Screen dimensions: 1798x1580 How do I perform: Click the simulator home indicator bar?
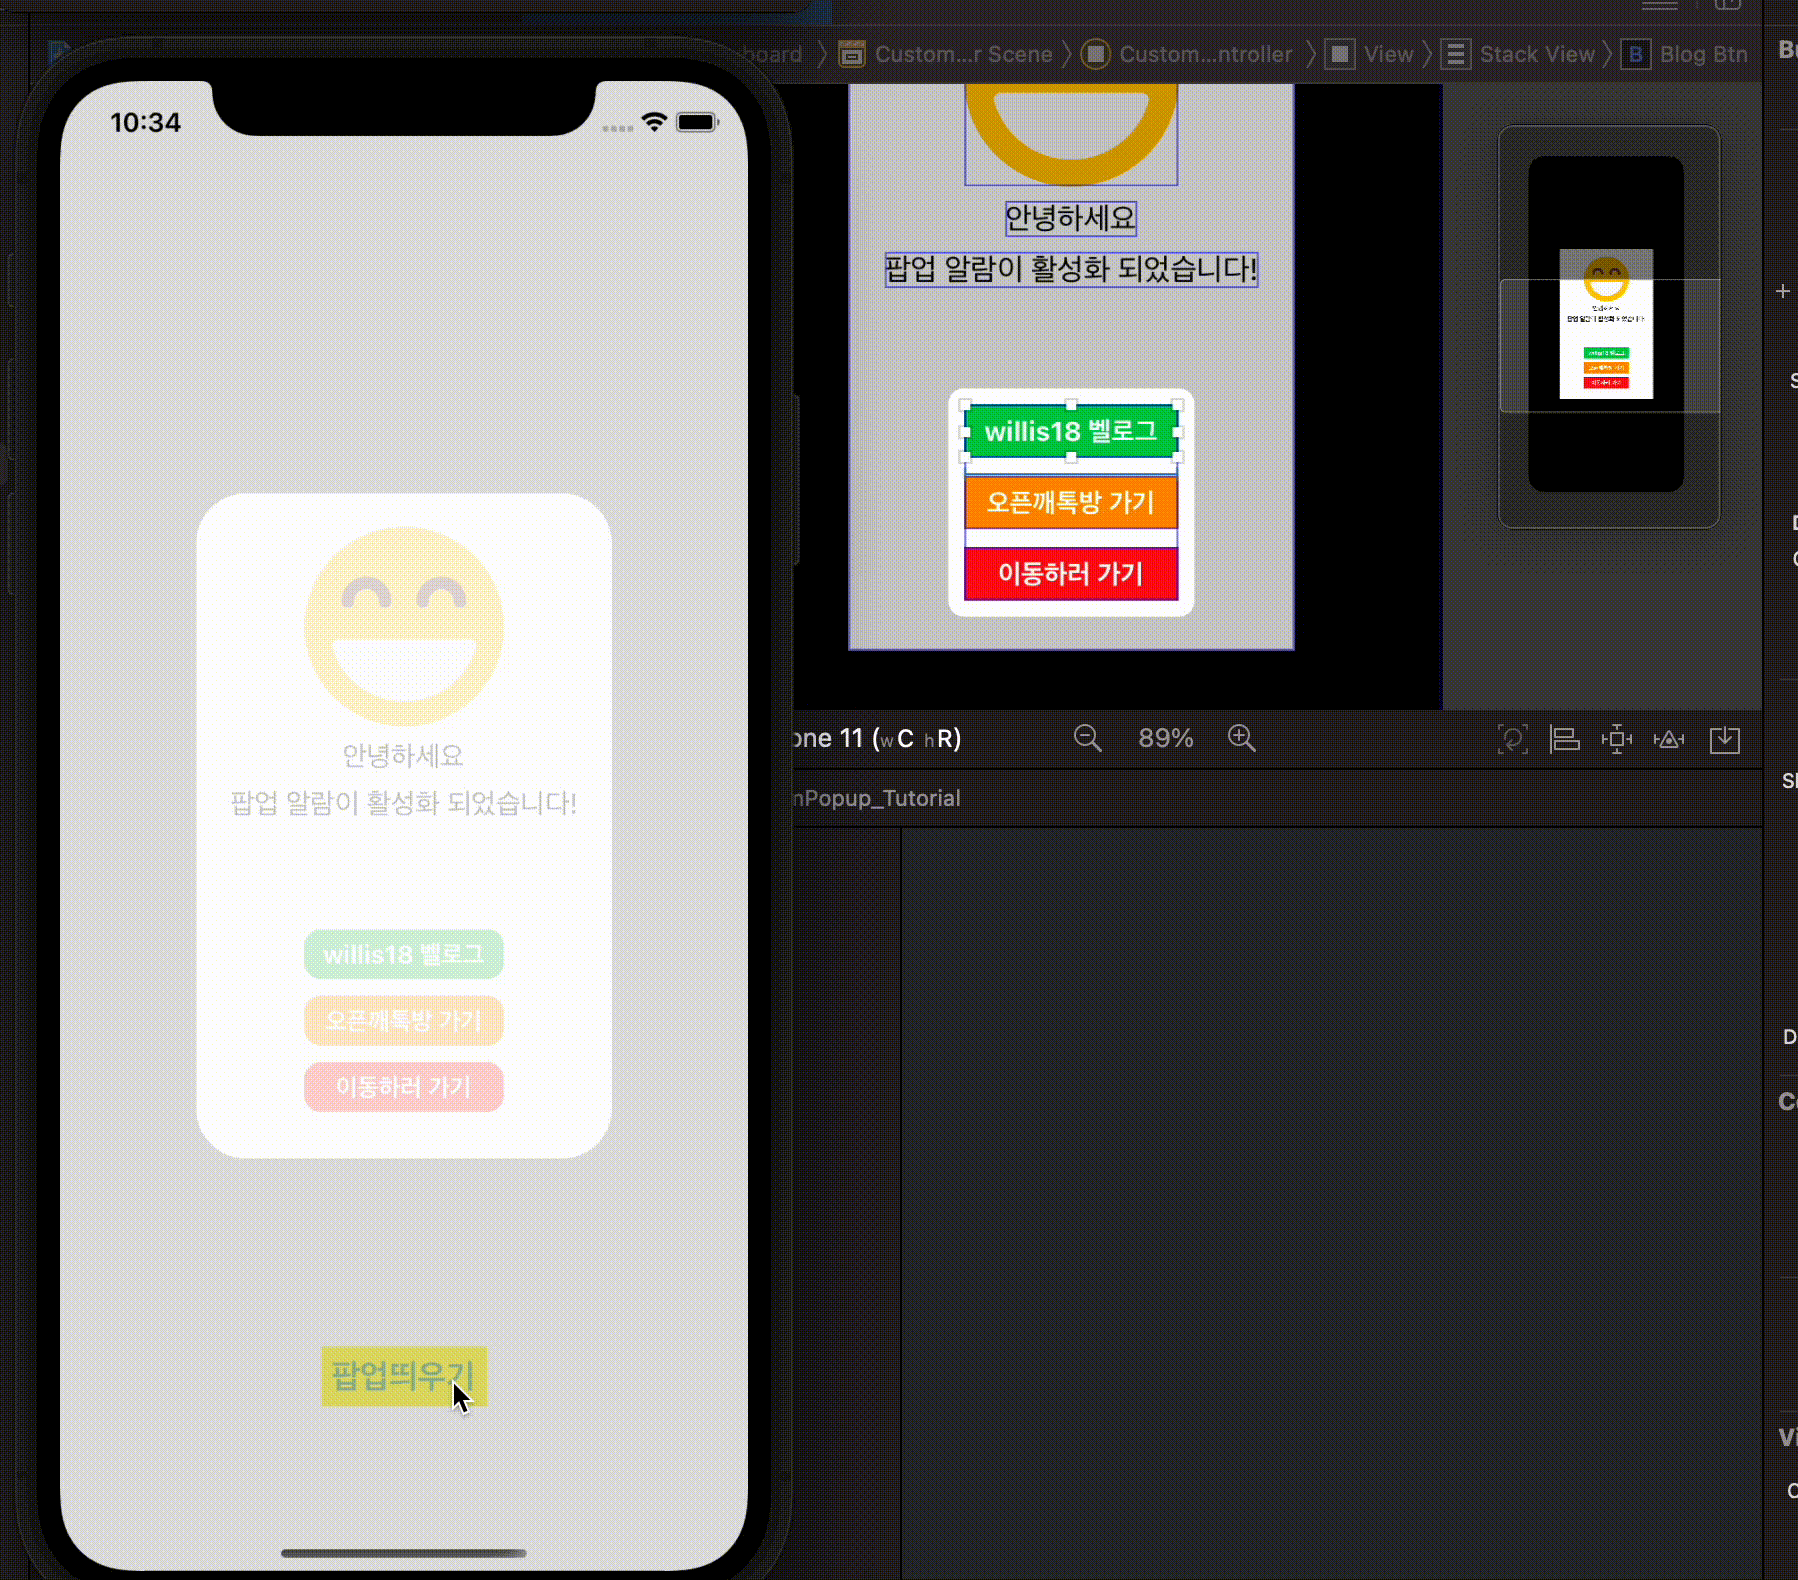point(403,1553)
